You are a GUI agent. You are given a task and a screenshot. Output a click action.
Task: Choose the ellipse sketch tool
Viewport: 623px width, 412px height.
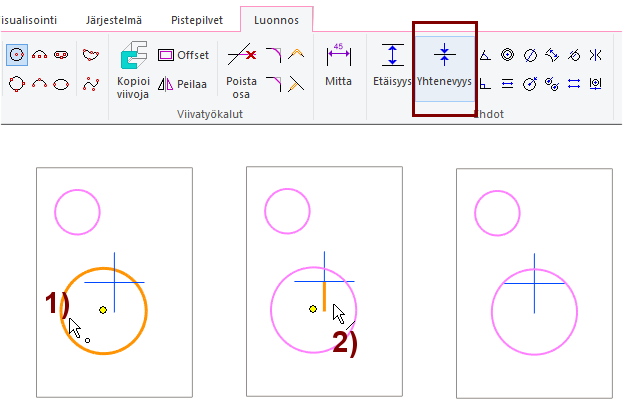[x=61, y=84]
